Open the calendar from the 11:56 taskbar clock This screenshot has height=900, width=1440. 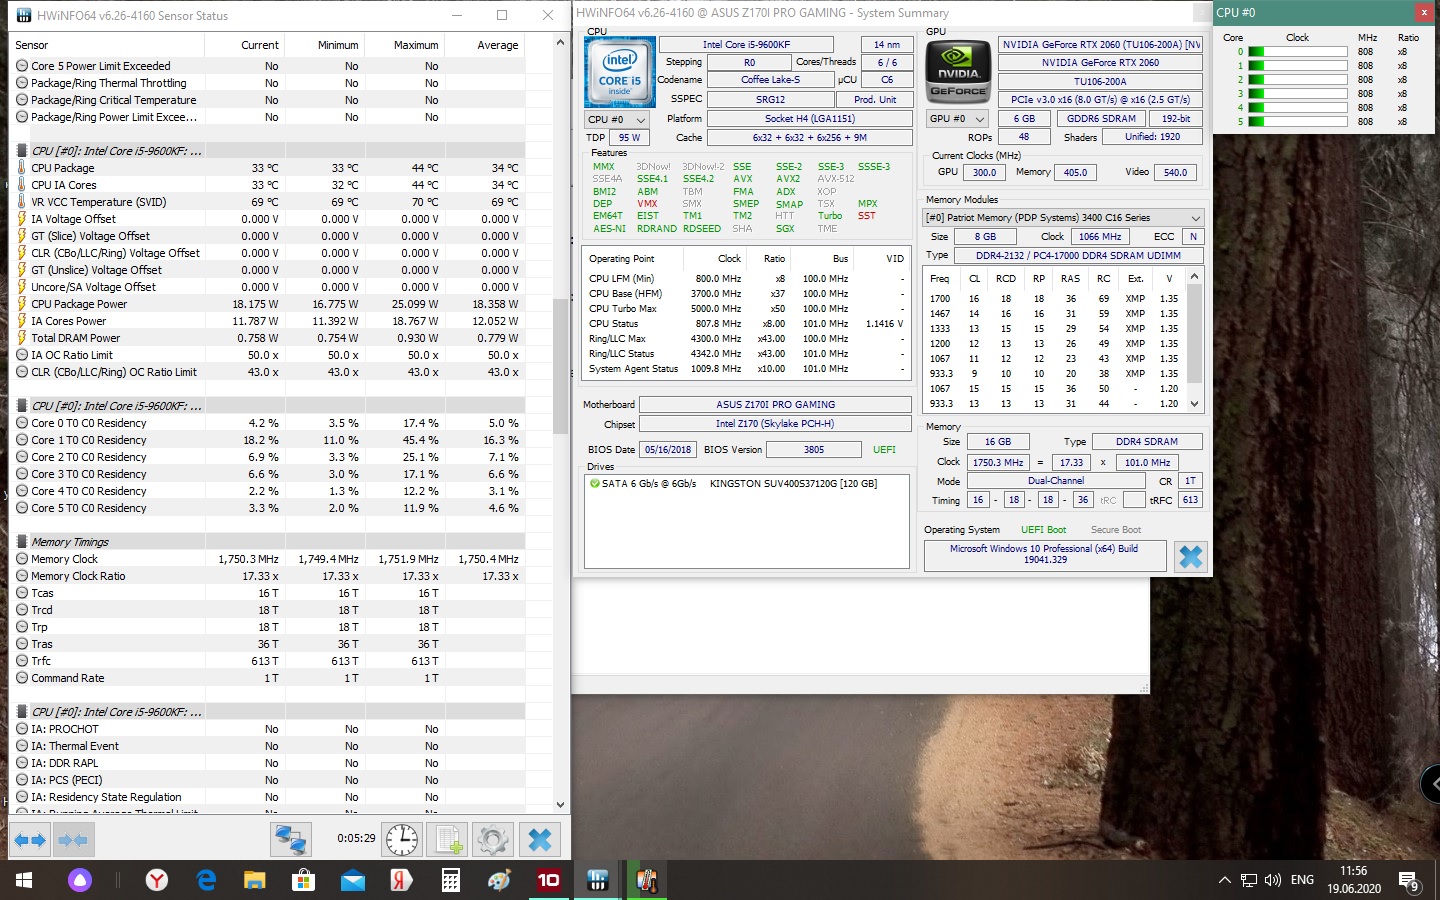coord(1354,880)
